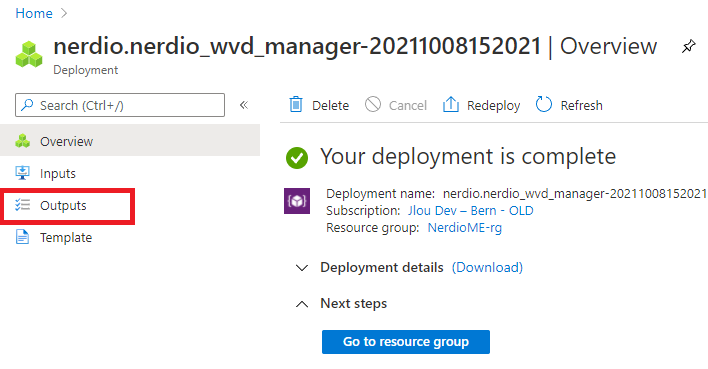The image size is (708, 369).
Task: Click the Redeploy upload icon
Action: tap(450, 104)
